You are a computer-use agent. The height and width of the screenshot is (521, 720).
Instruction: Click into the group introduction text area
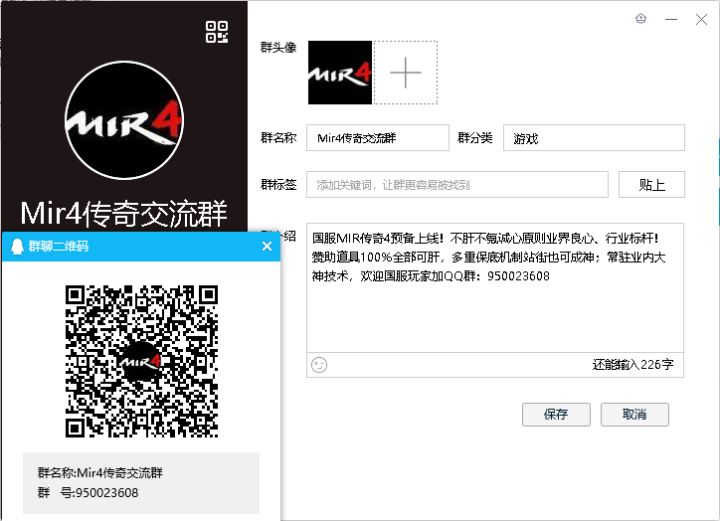(495, 288)
